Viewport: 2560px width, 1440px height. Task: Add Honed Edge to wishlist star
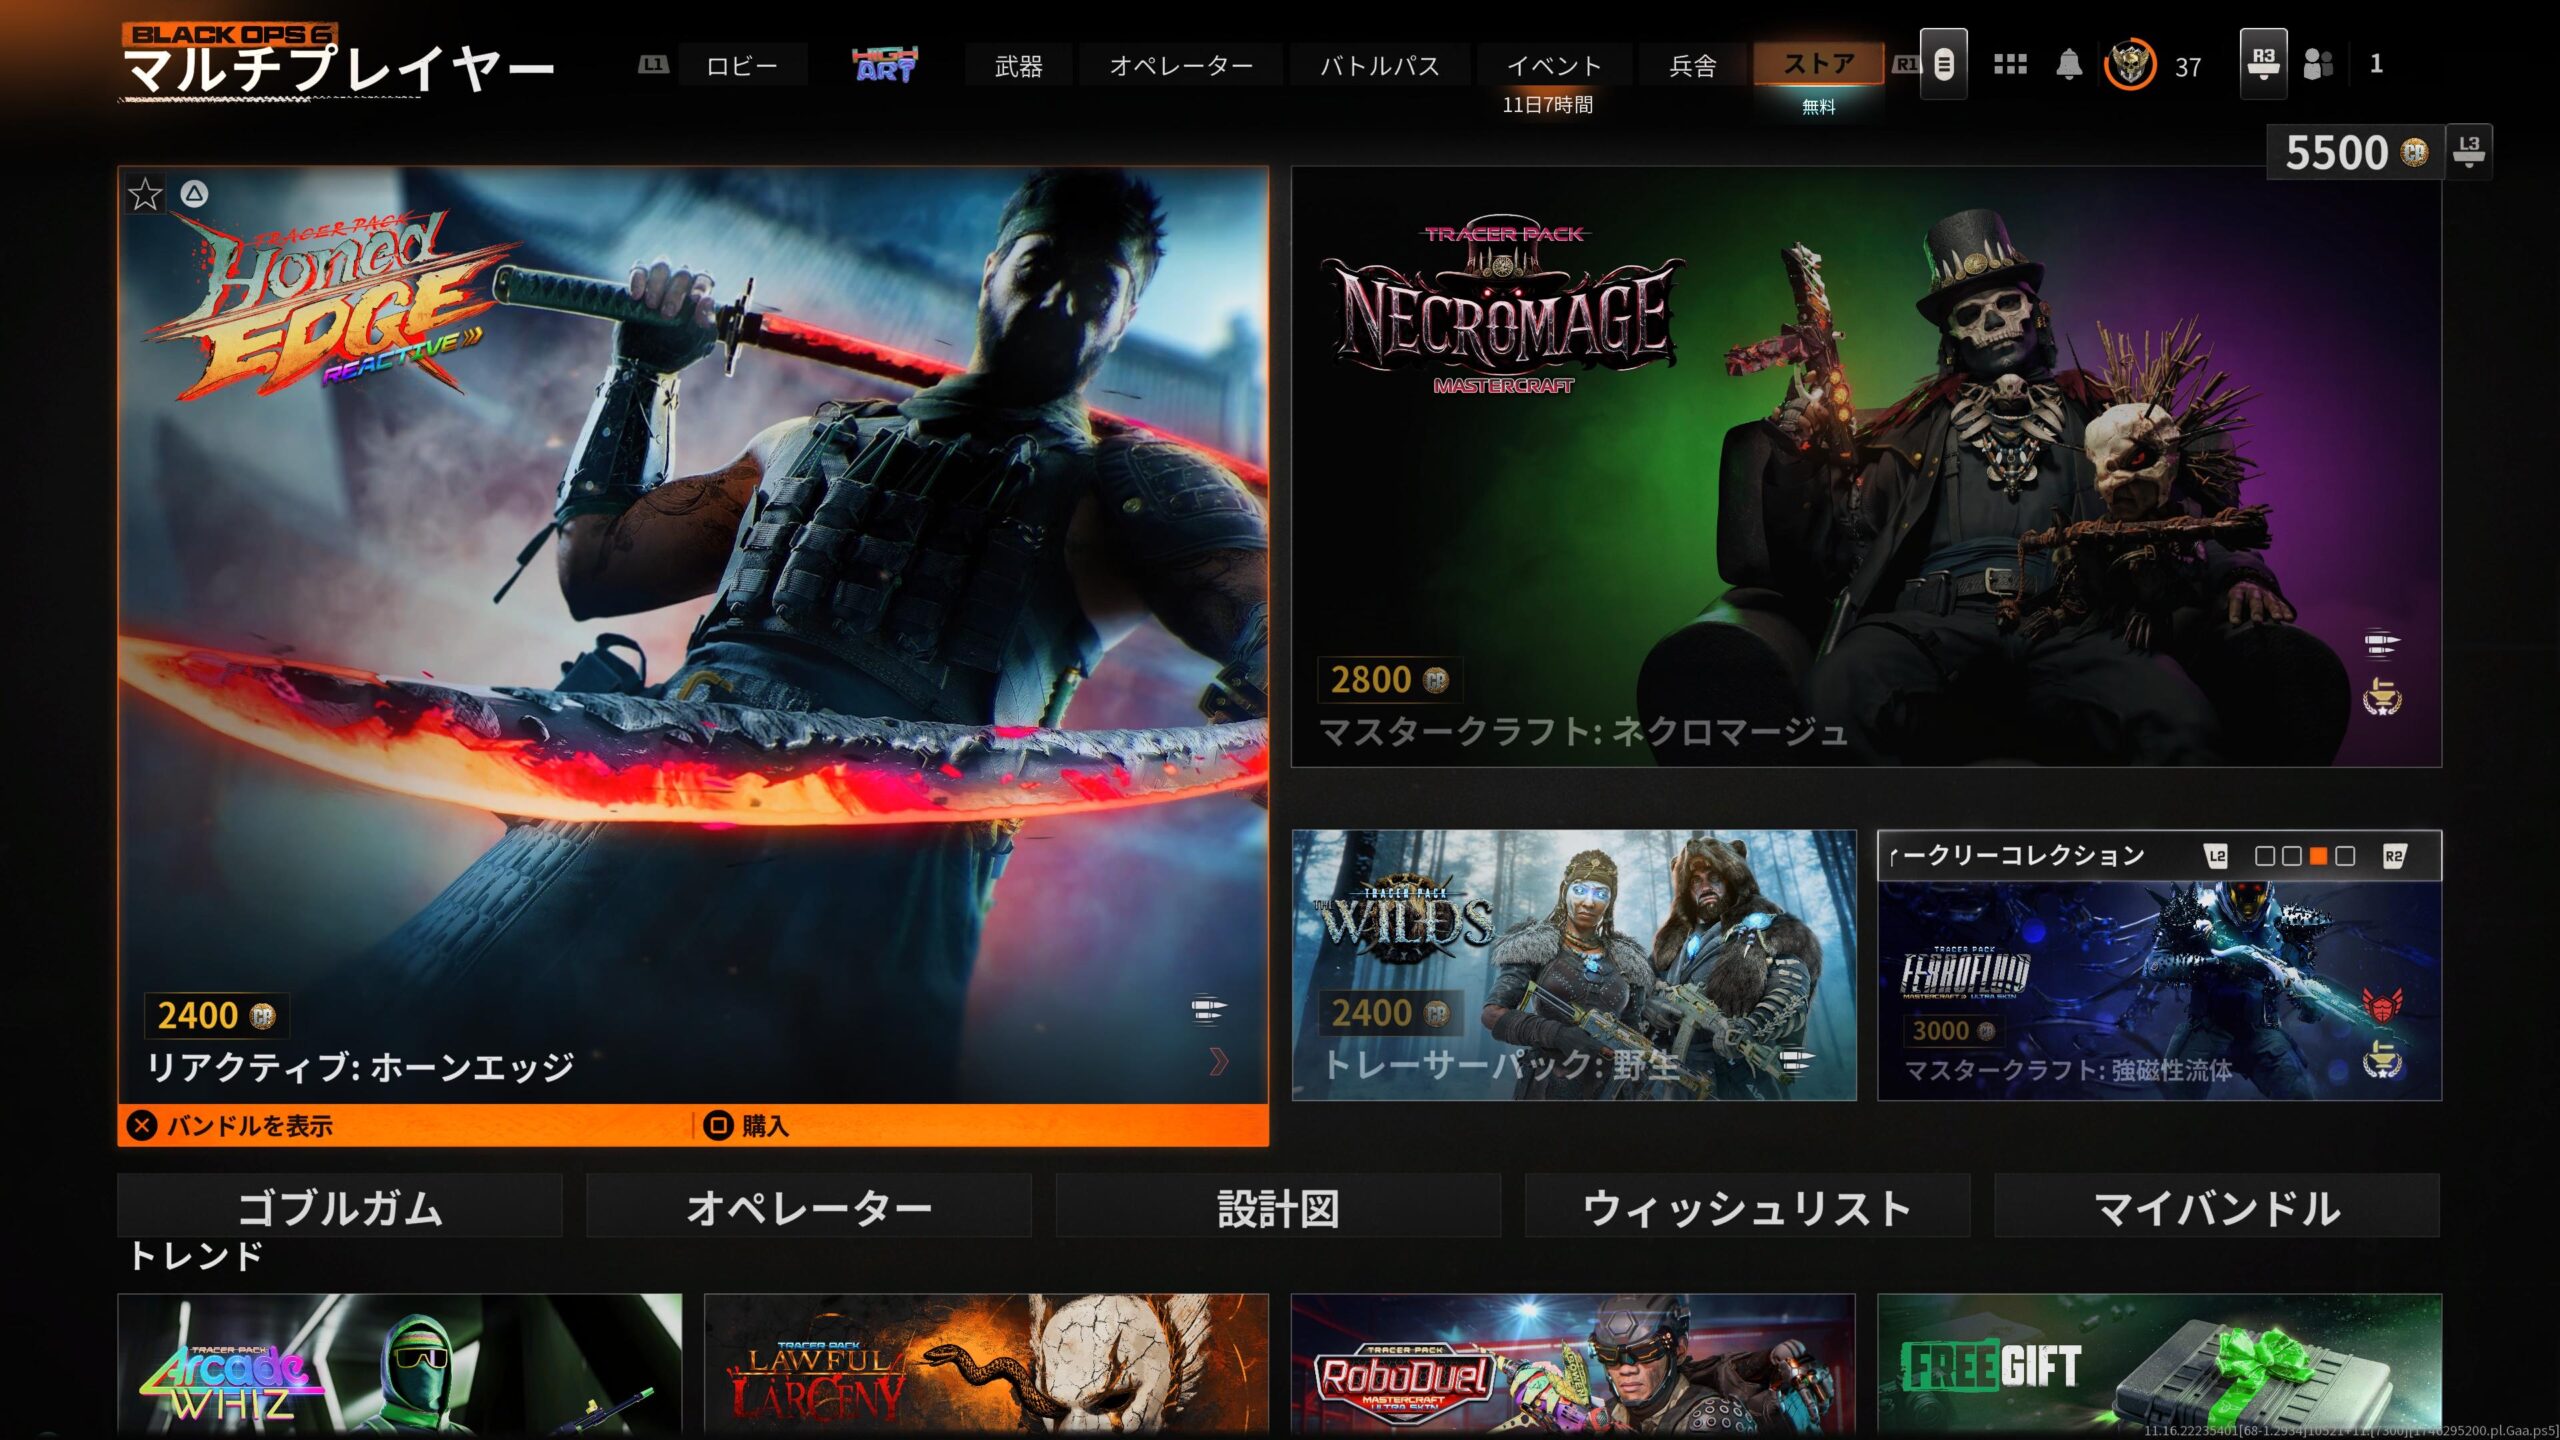click(145, 194)
